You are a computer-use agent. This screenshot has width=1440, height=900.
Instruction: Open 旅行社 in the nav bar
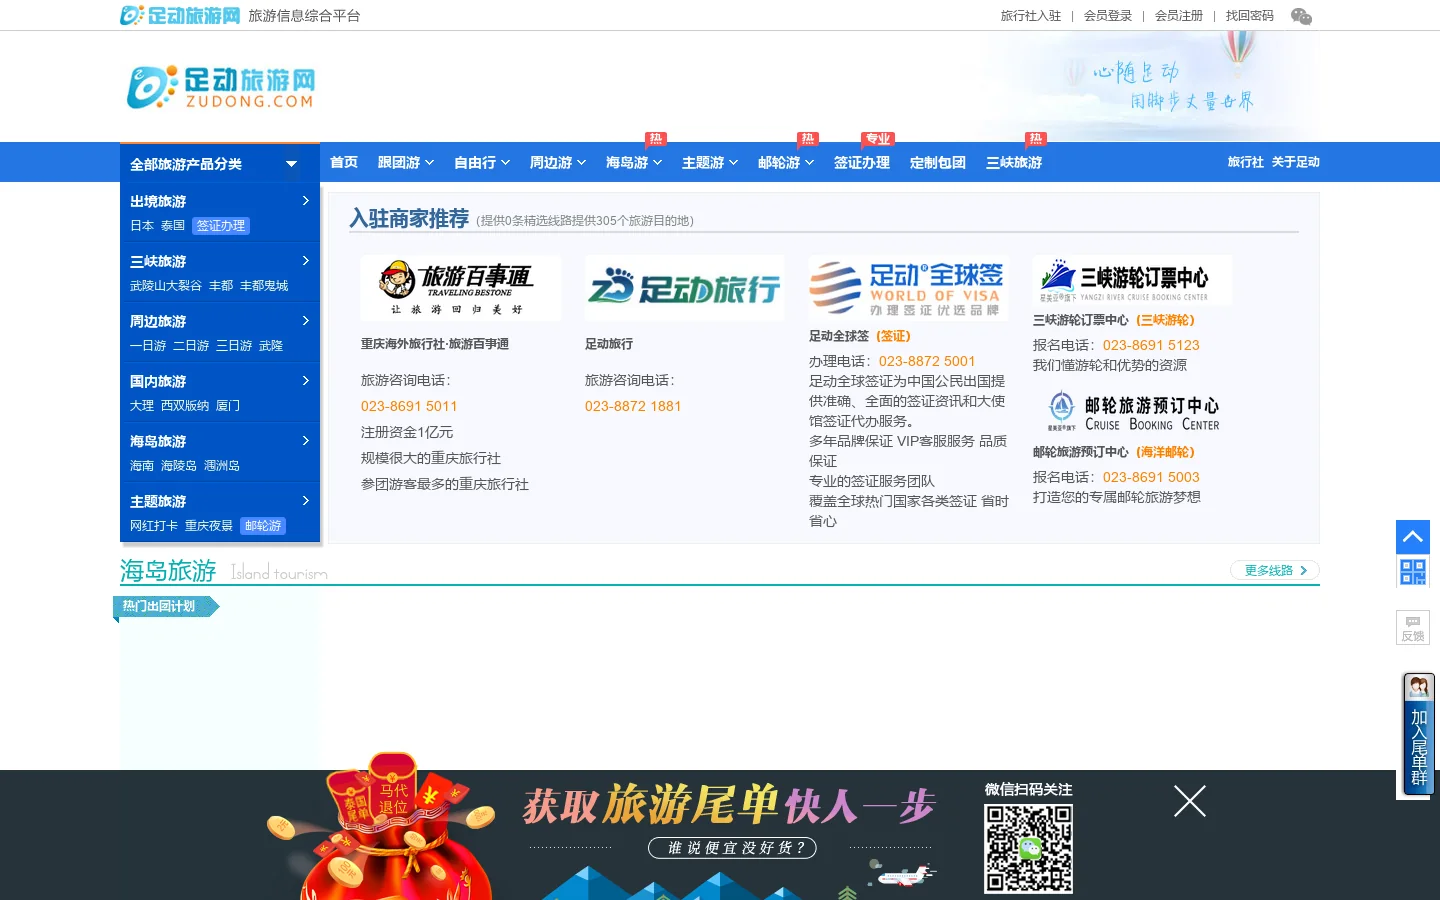[1246, 162]
